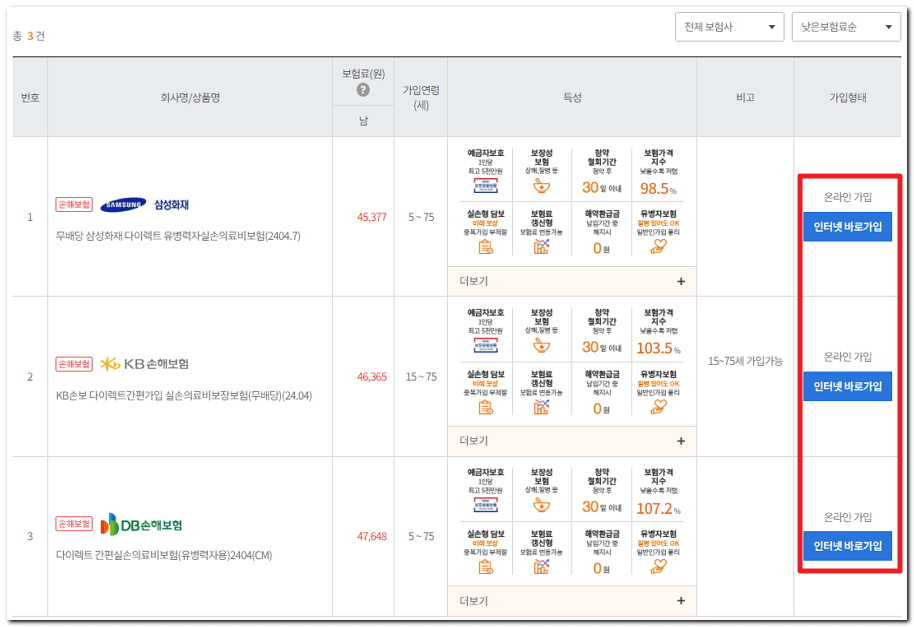Click the 손해보험 badge in DB손해보험 row
The image size is (914, 627).
74,524
